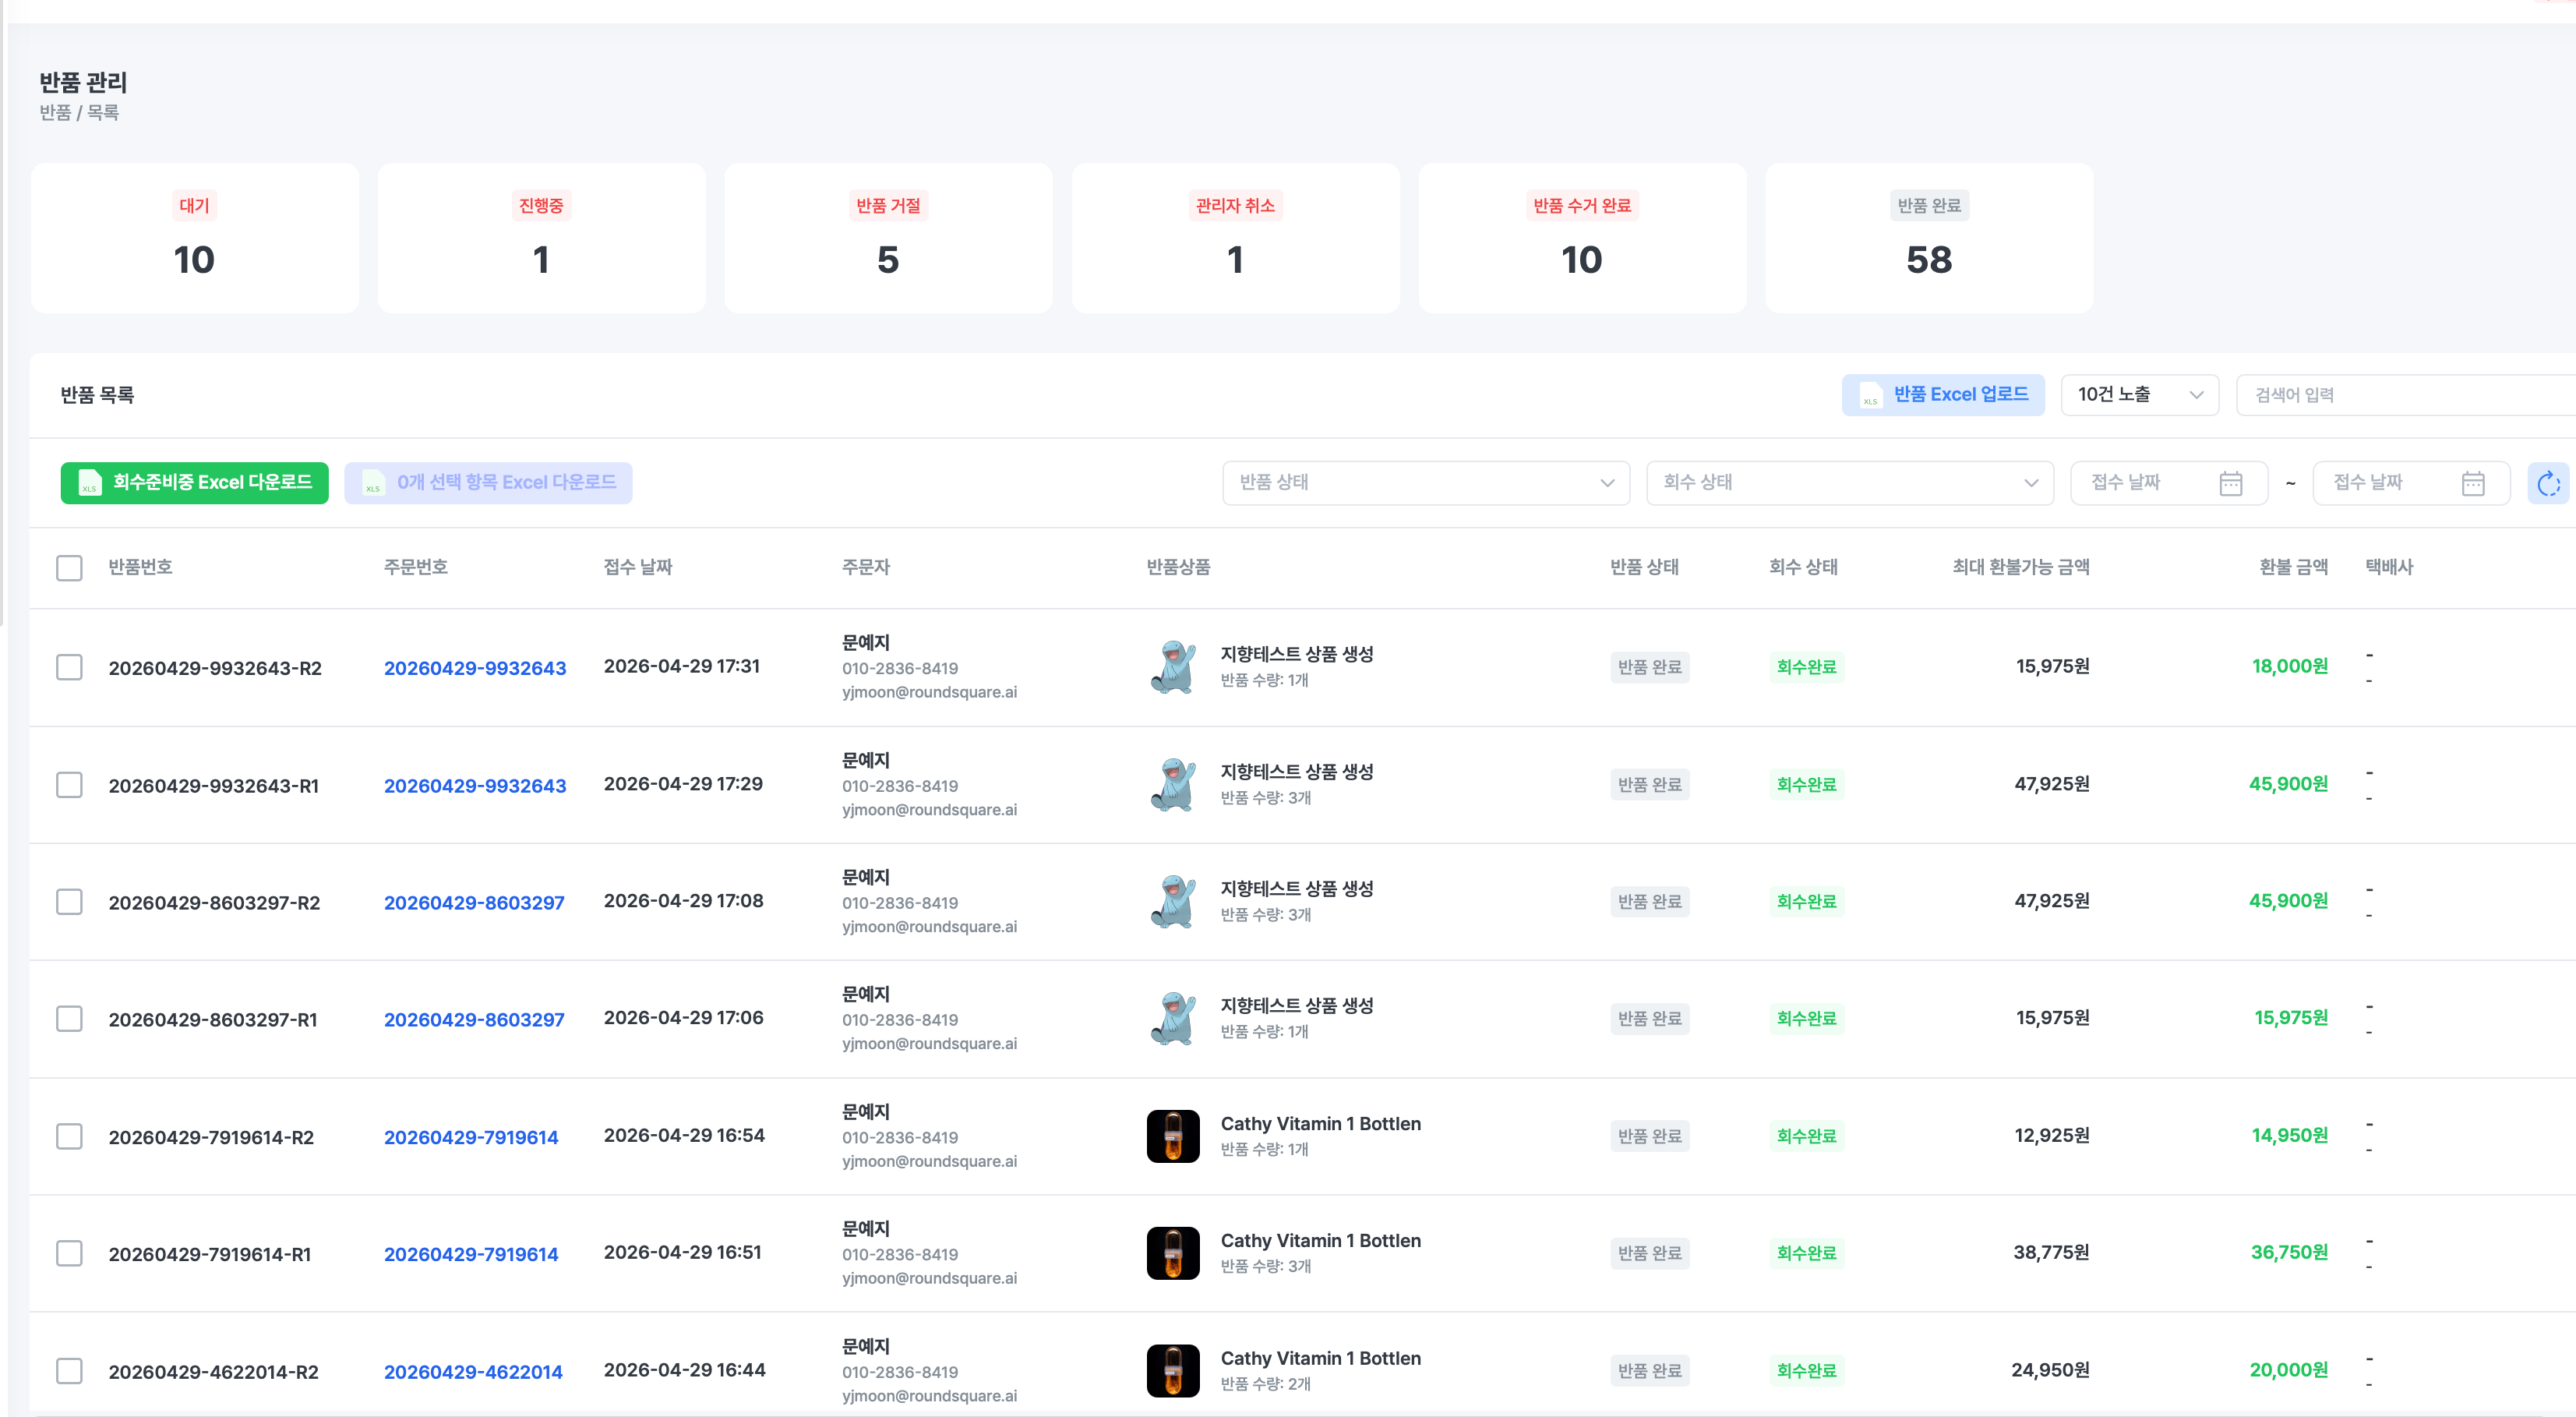Click the 반품 breadcrumb link

click(x=55, y=113)
